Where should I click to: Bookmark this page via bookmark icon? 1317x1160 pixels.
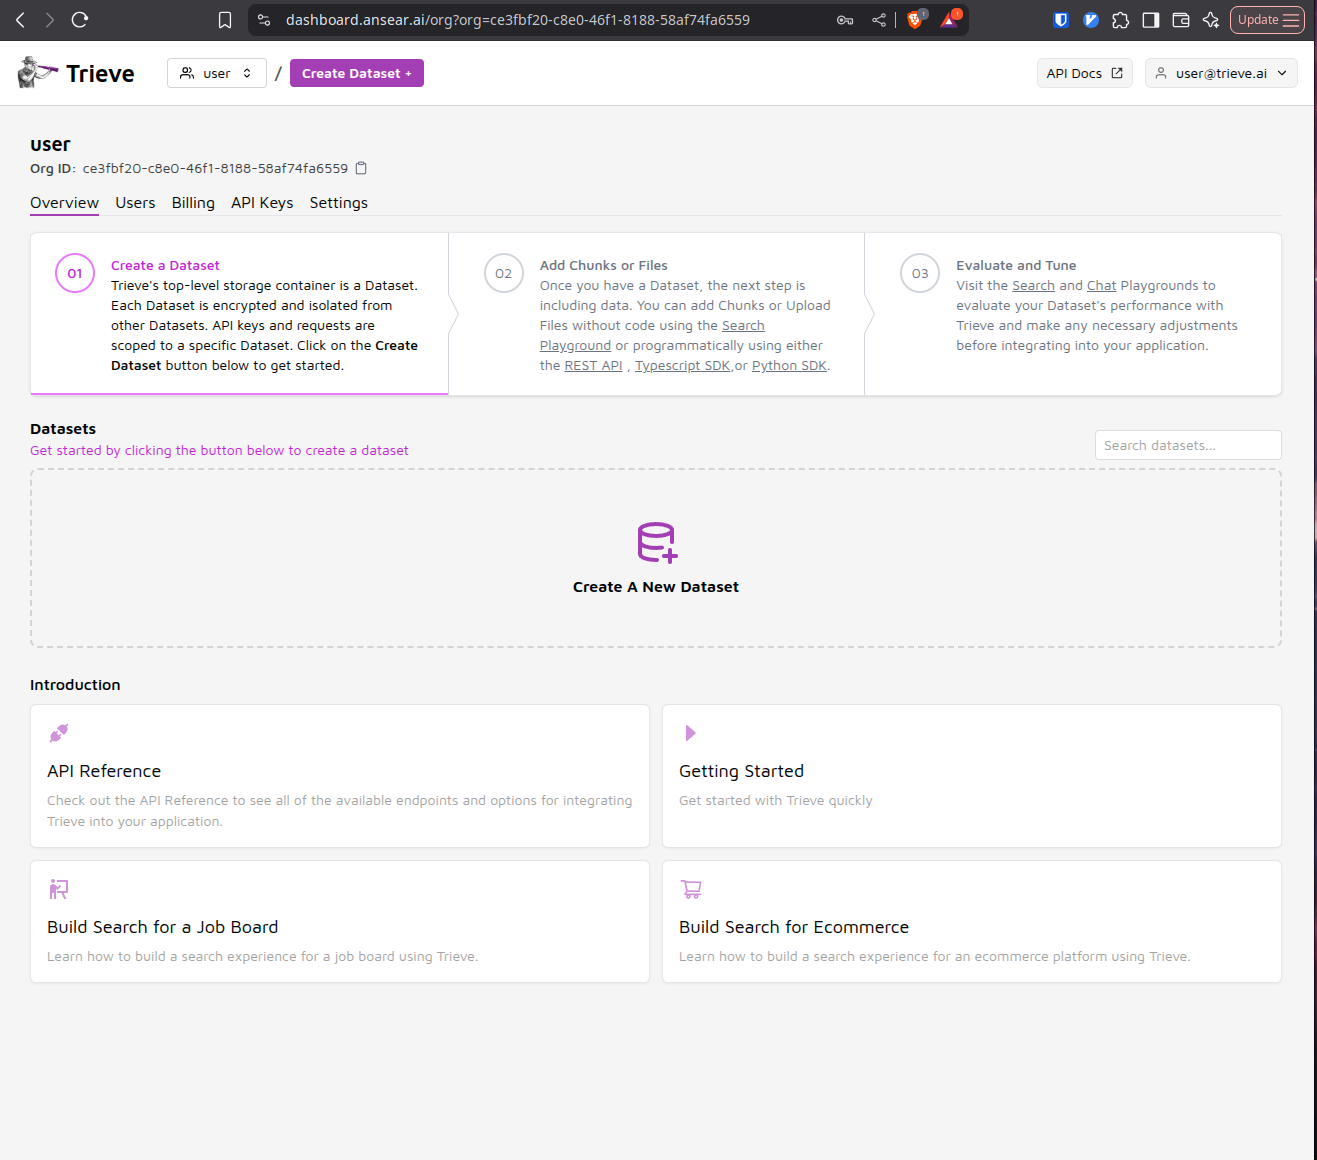pos(225,20)
